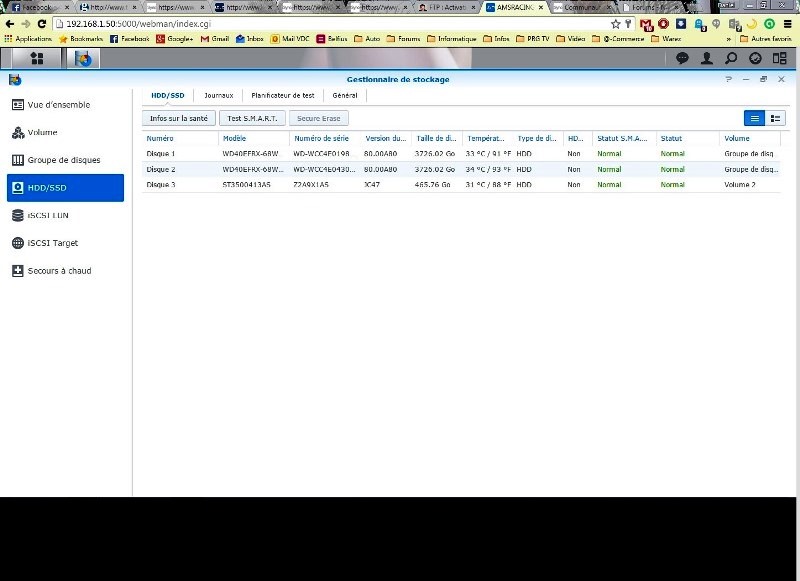Click the 465.76 Go size cell

click(432, 185)
